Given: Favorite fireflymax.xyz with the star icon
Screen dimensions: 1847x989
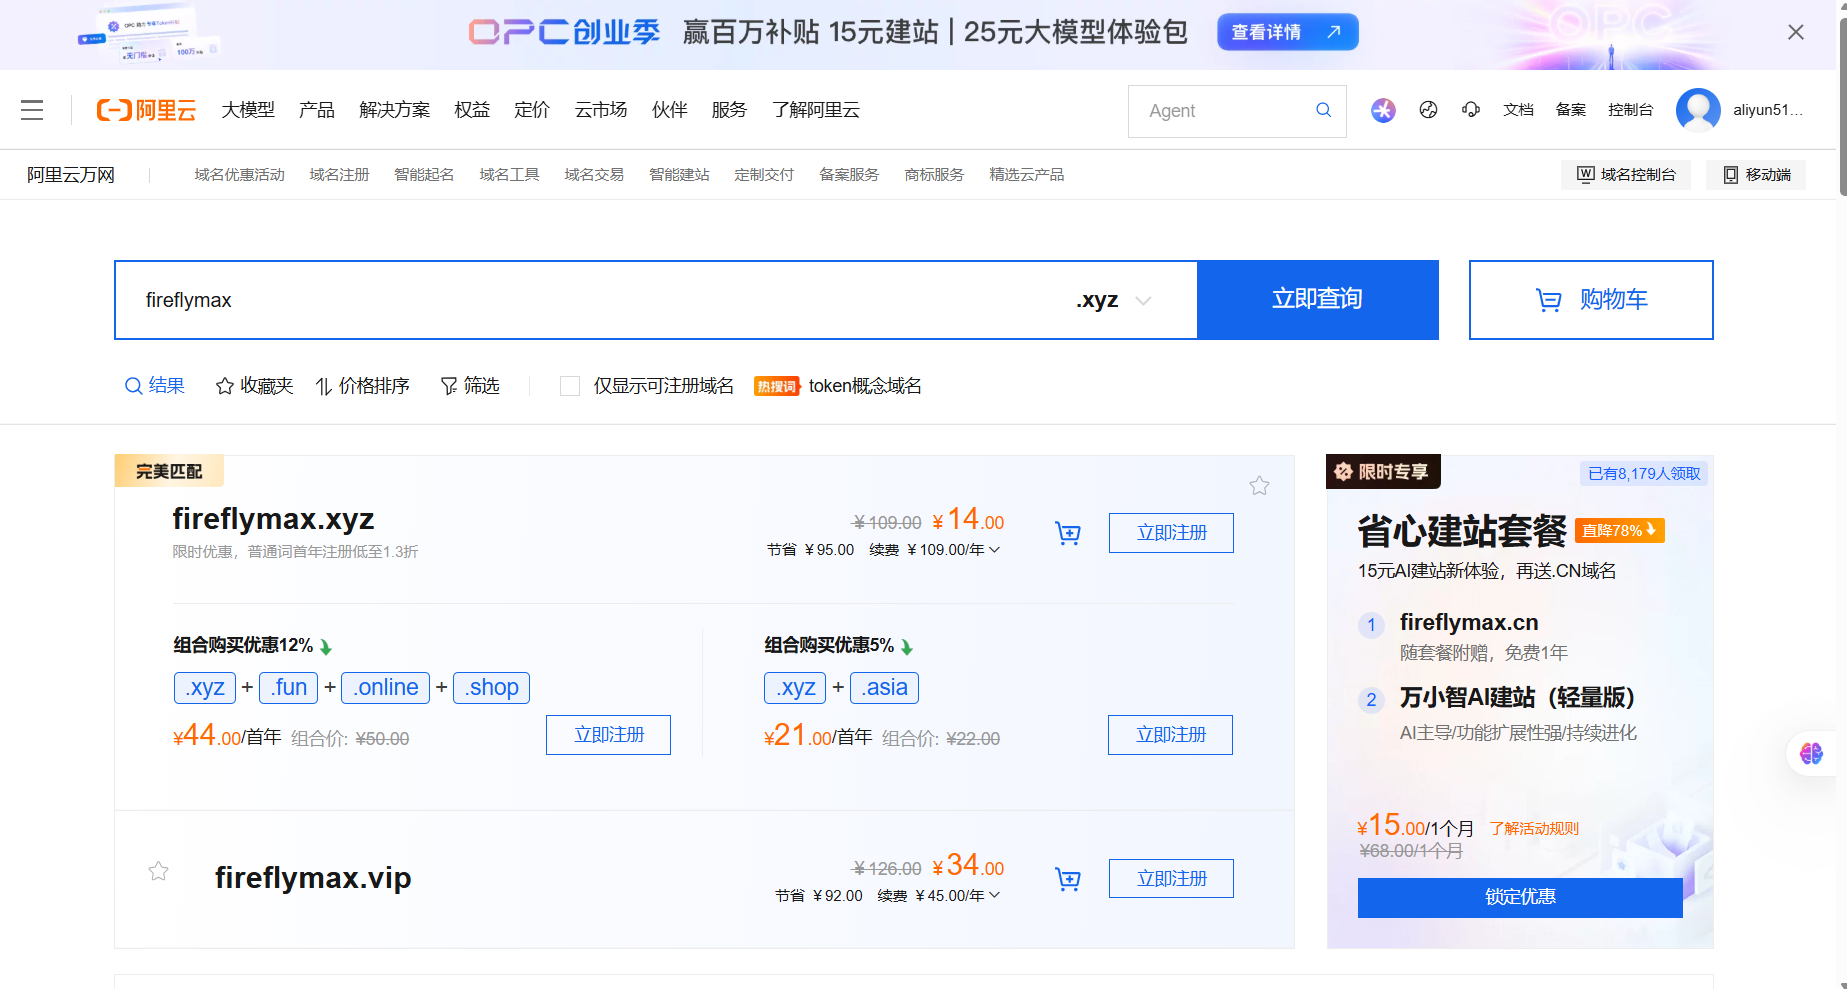Looking at the screenshot, I should (1259, 486).
